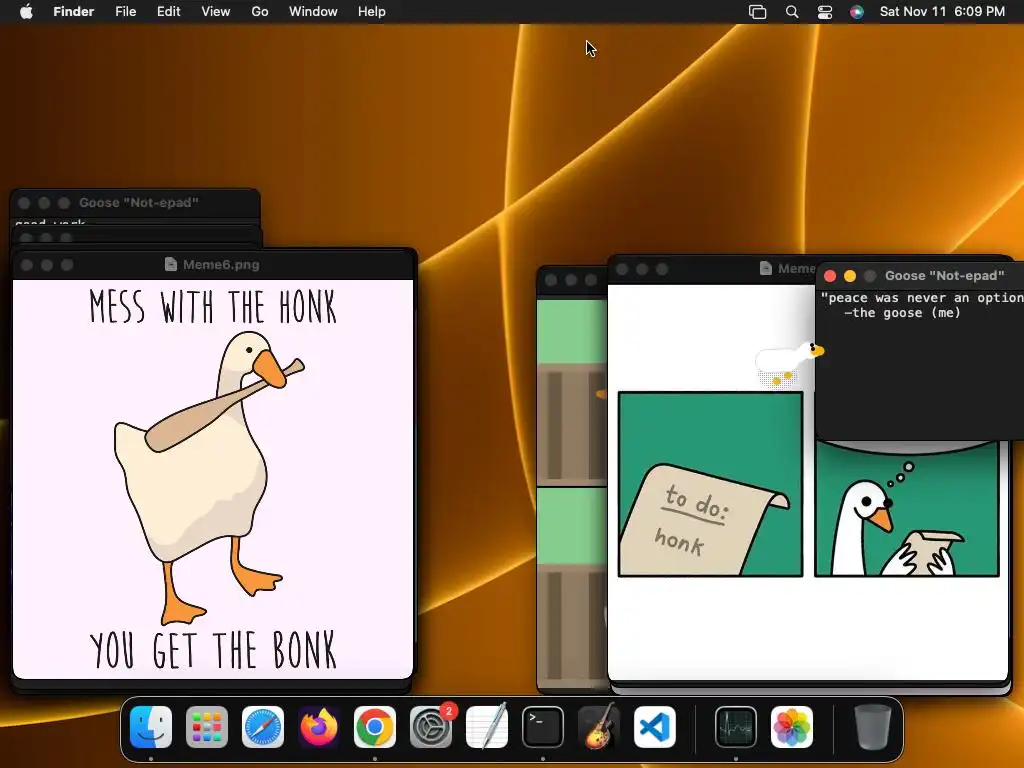This screenshot has width=1024, height=768.
Task: Open Launchpad from the Dock
Action: [x=207, y=727]
